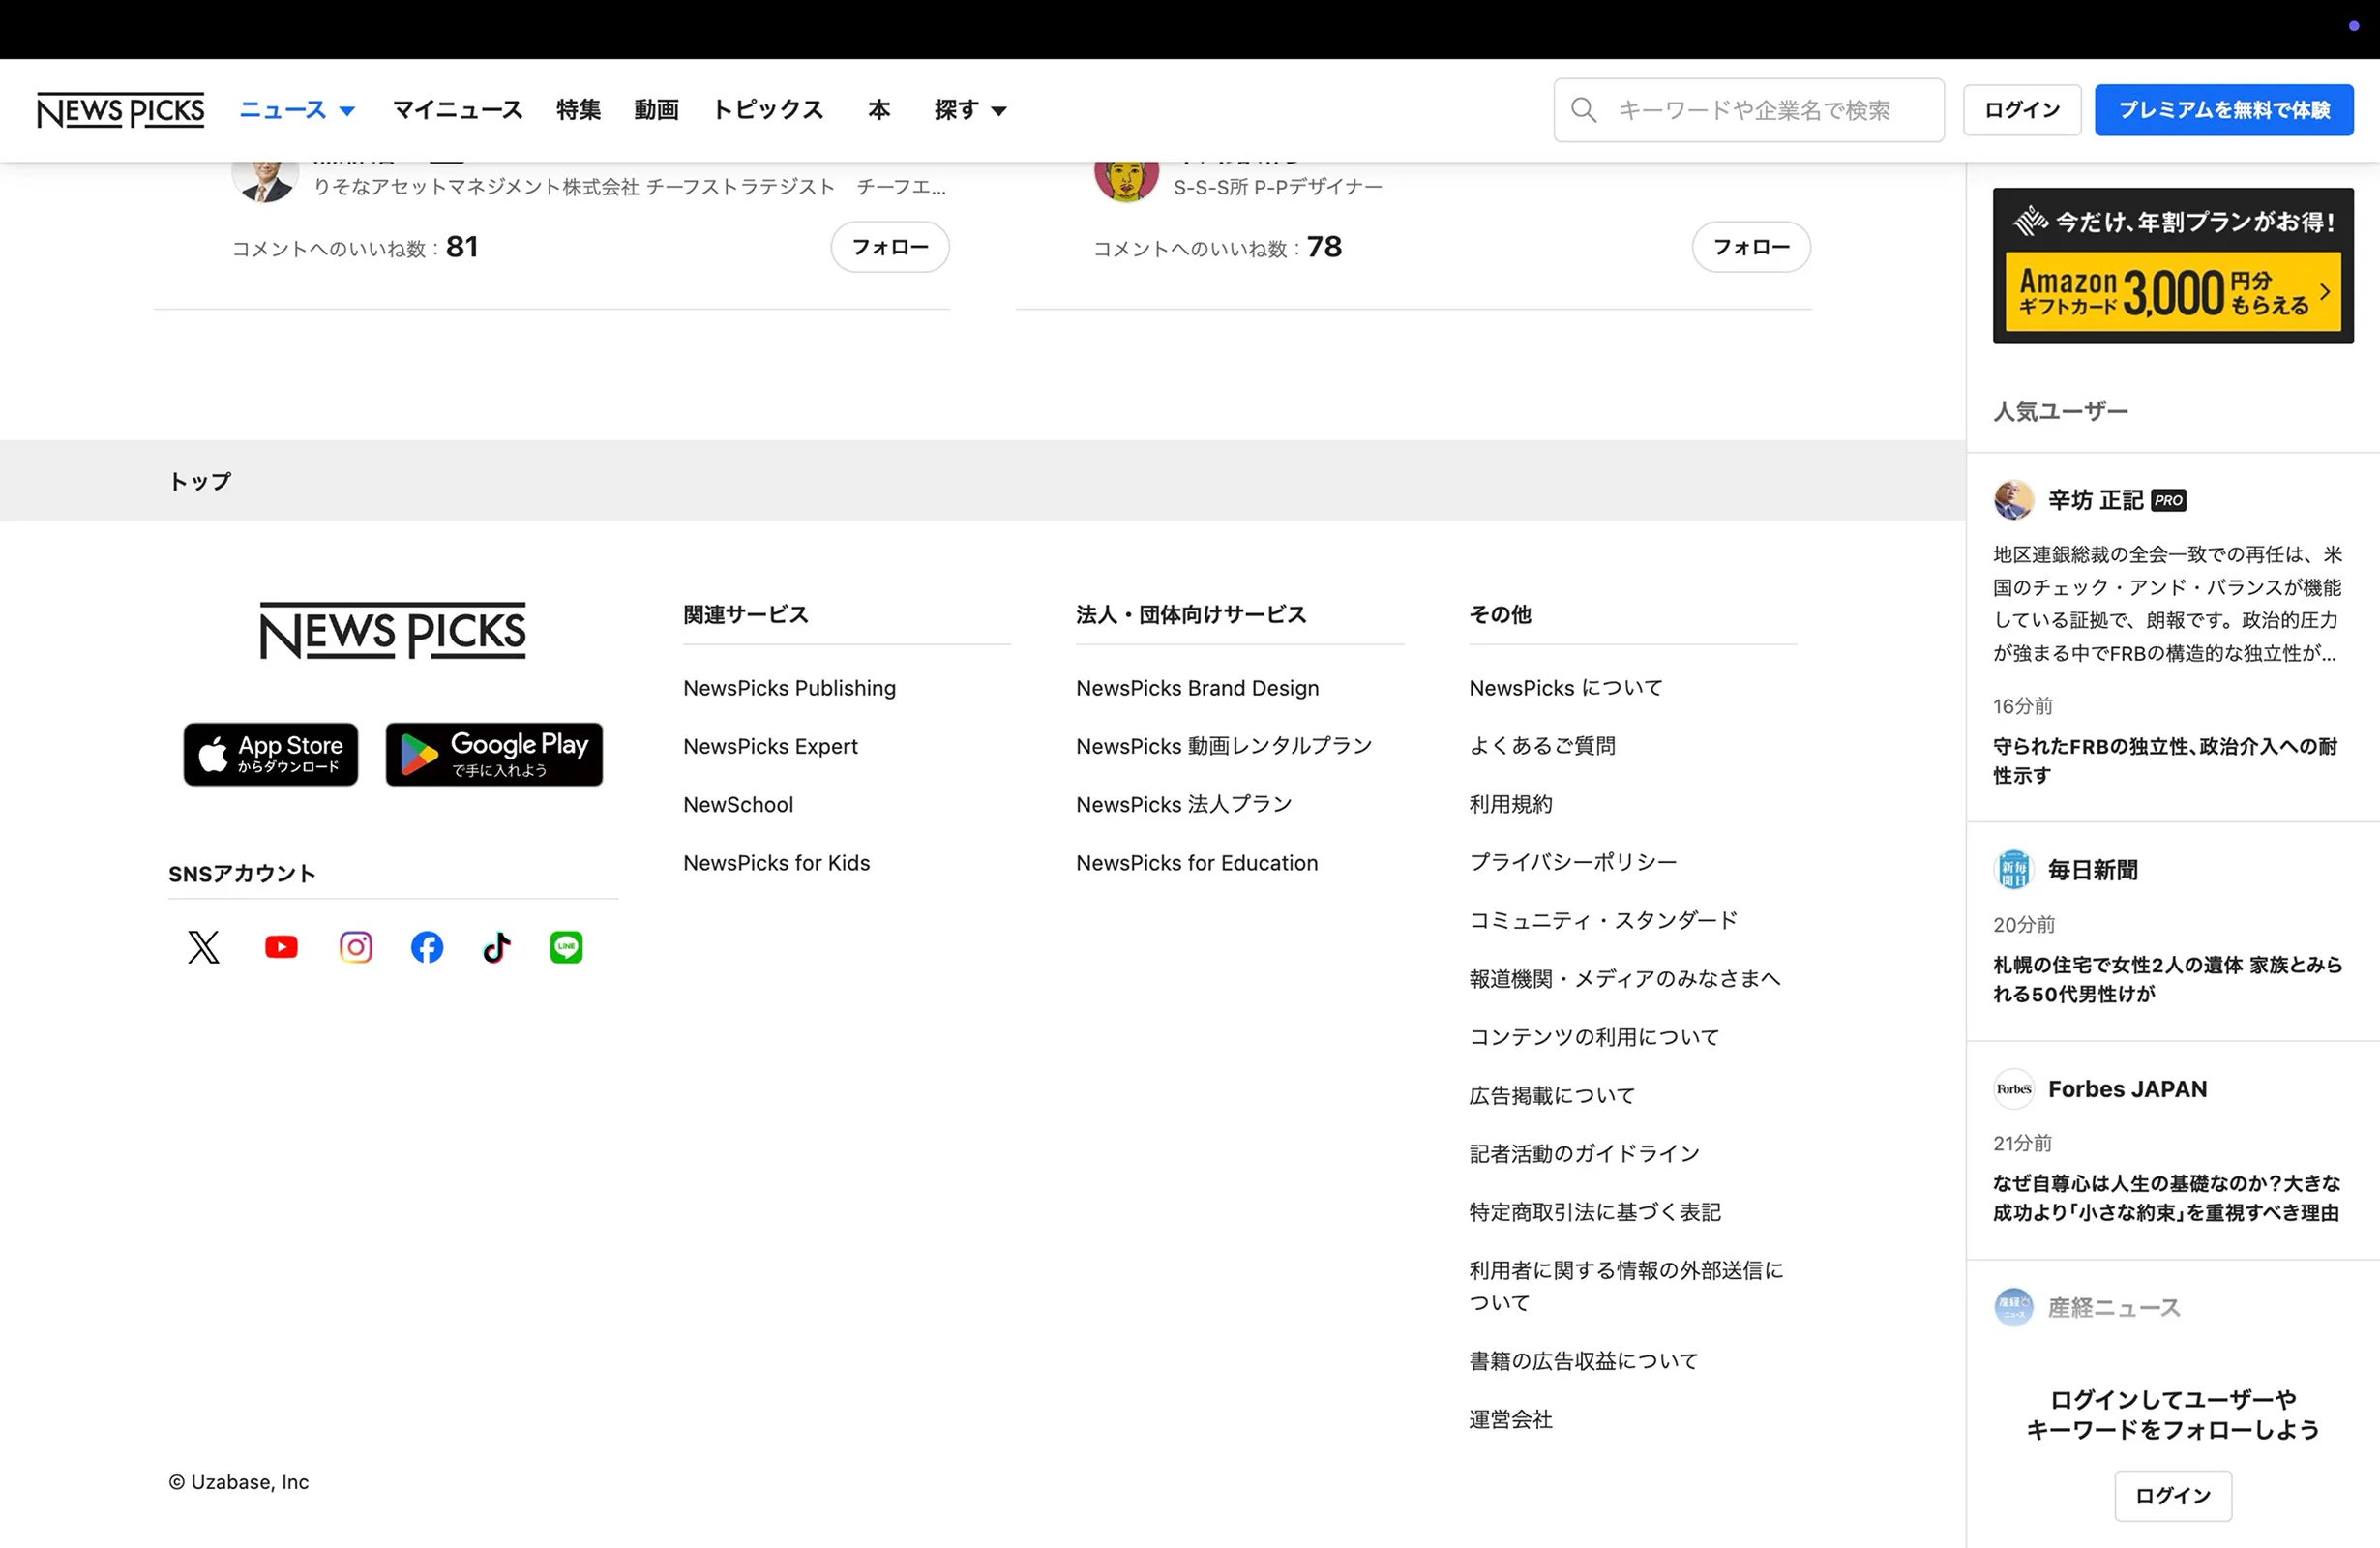Image resolution: width=2380 pixels, height=1548 pixels.
Task: Open NewsPicks について link
Action: tap(1566, 688)
